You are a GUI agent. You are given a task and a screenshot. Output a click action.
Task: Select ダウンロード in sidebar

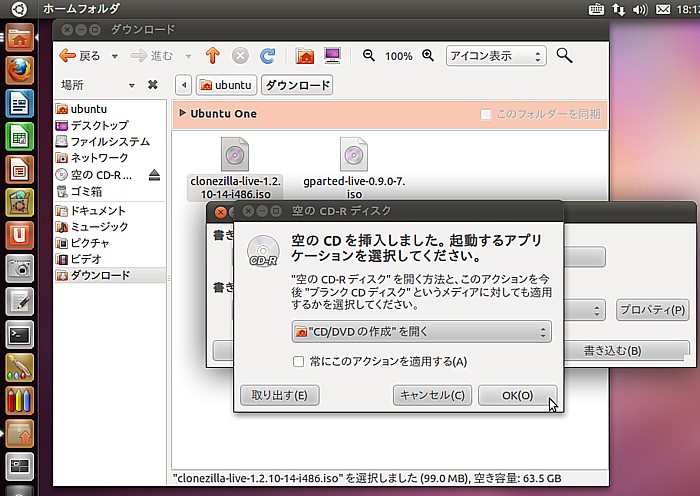(110, 275)
